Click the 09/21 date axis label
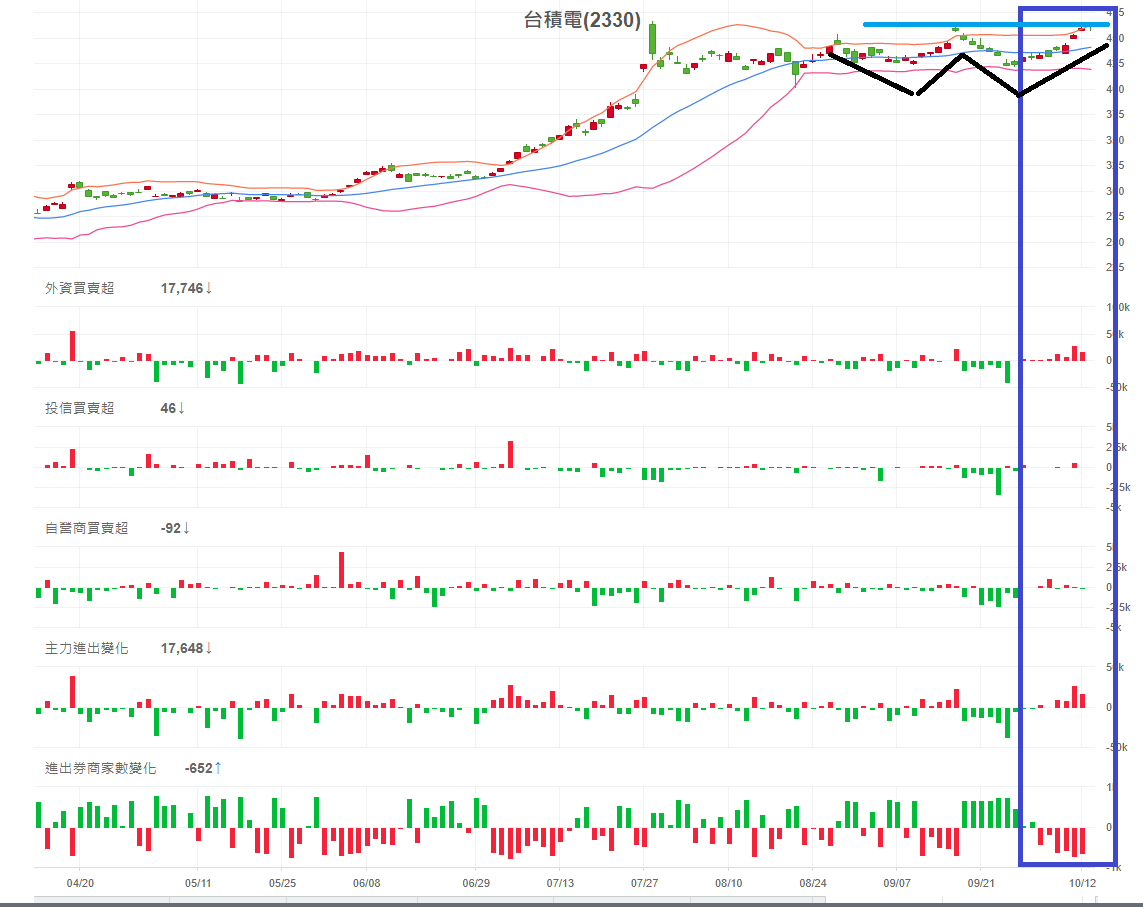This screenshot has height=907, width=1143. [x=980, y=883]
